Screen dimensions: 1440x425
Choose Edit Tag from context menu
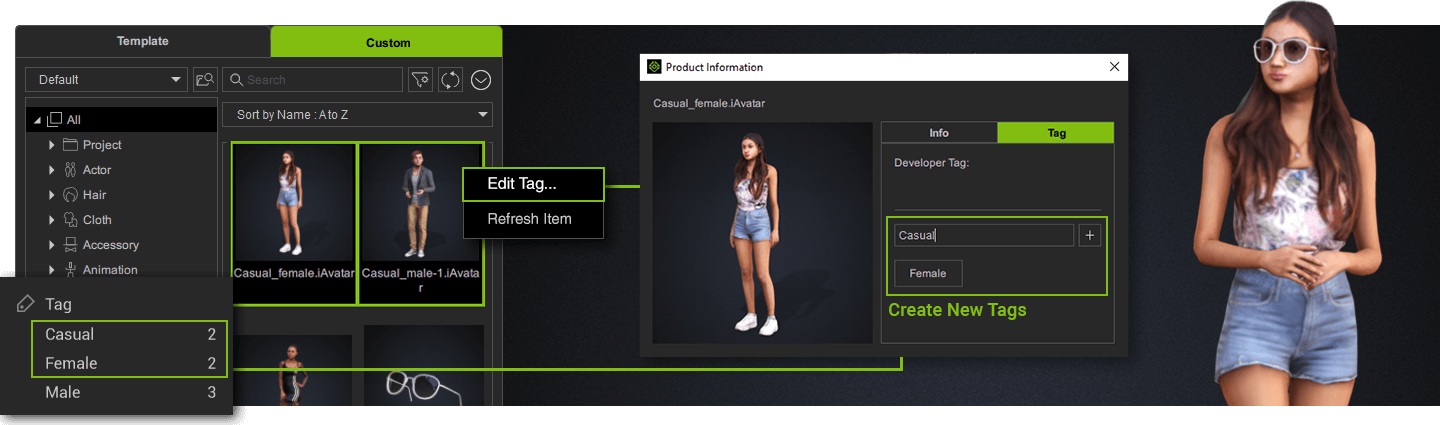tap(533, 184)
